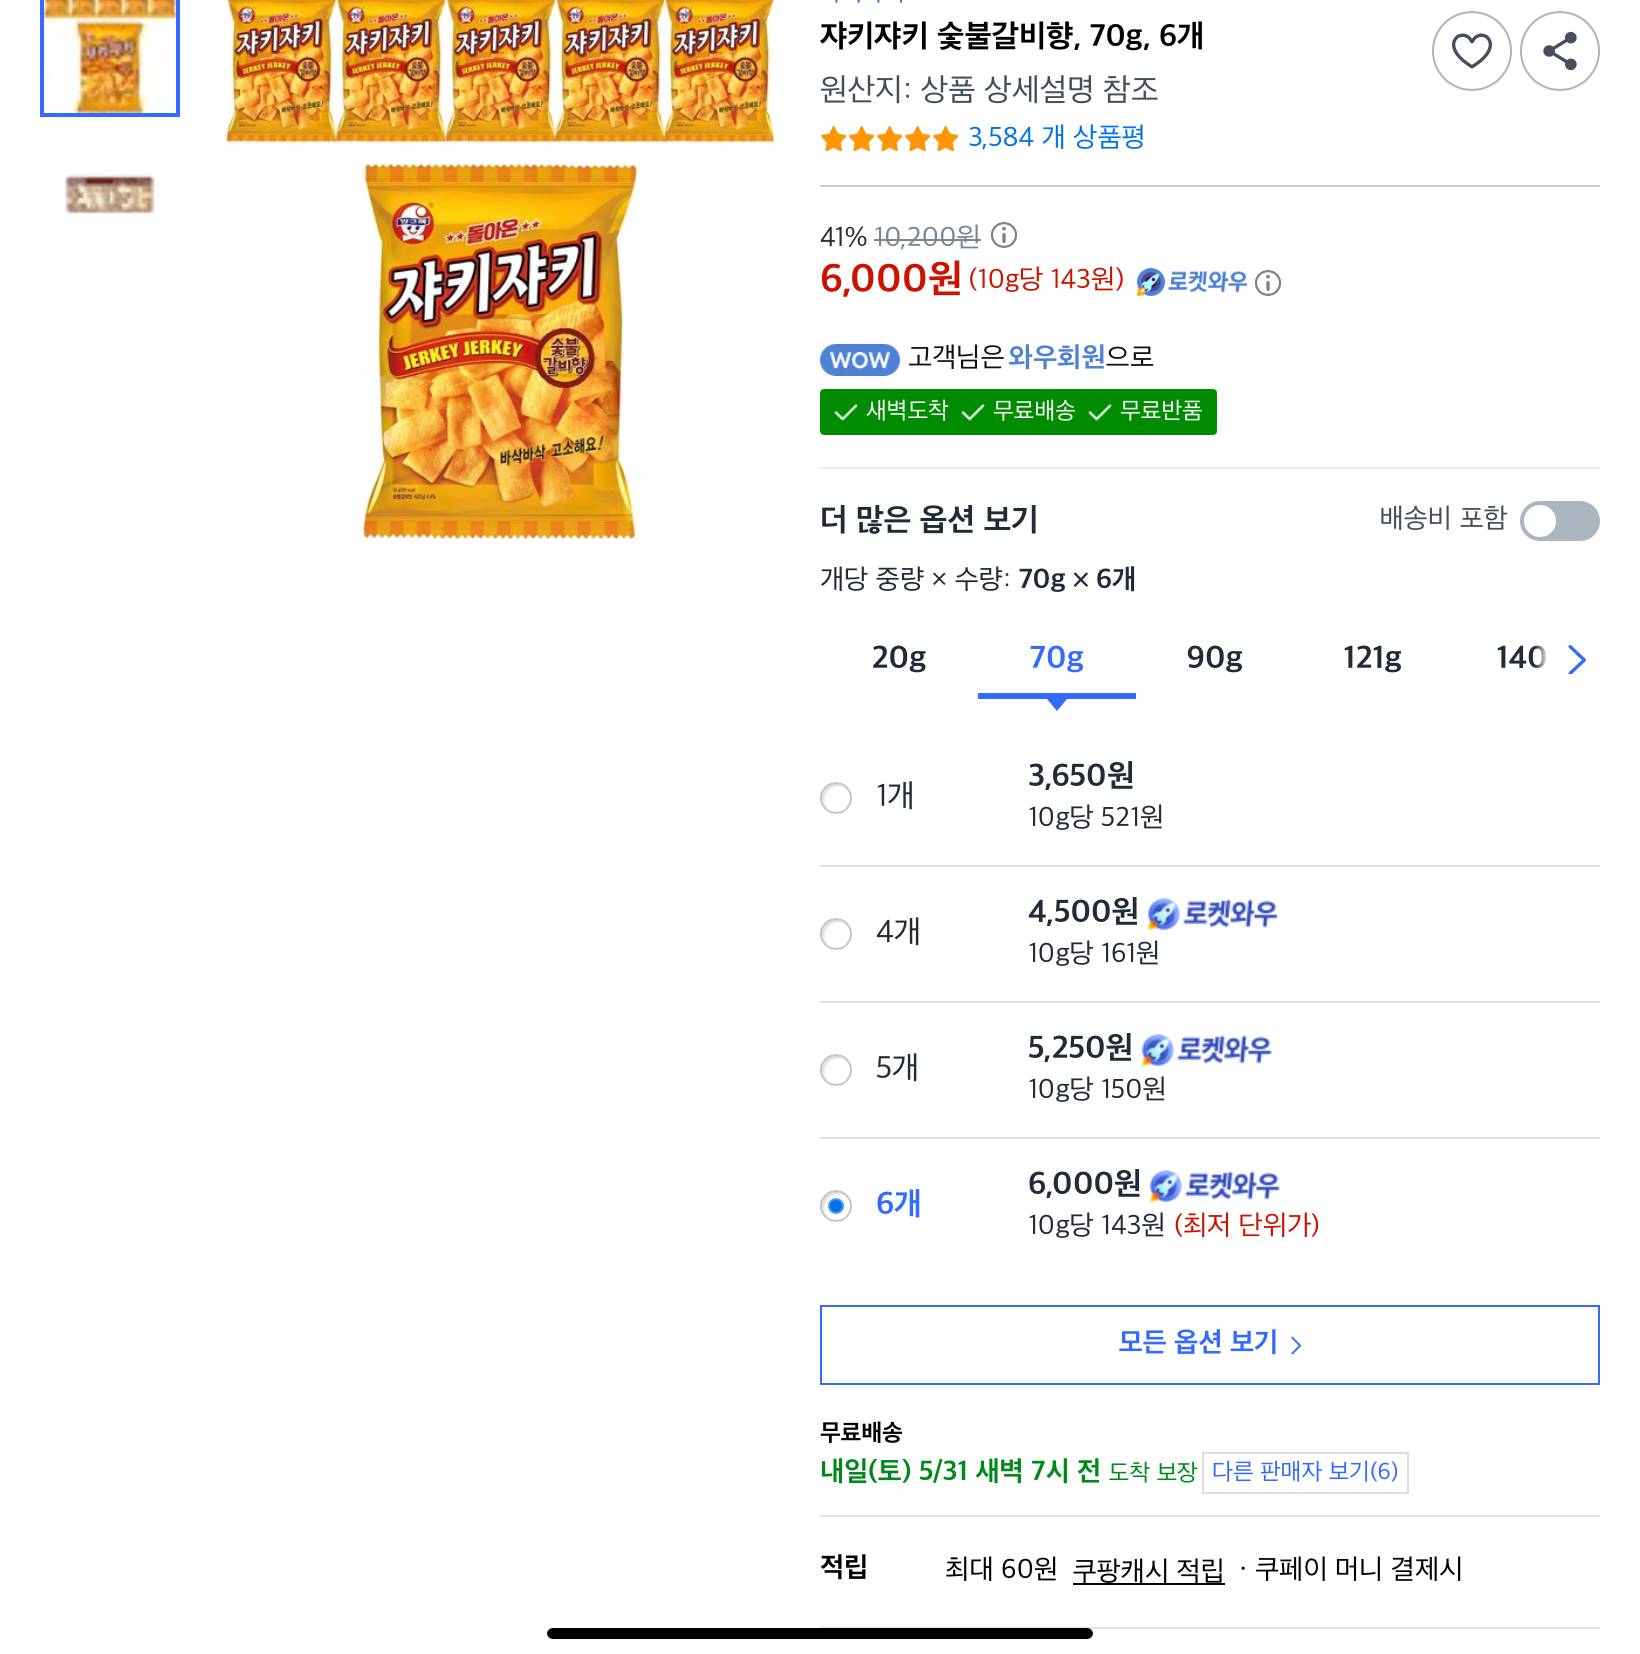Click the share icon
1640x1654 pixels.
(x=1559, y=51)
